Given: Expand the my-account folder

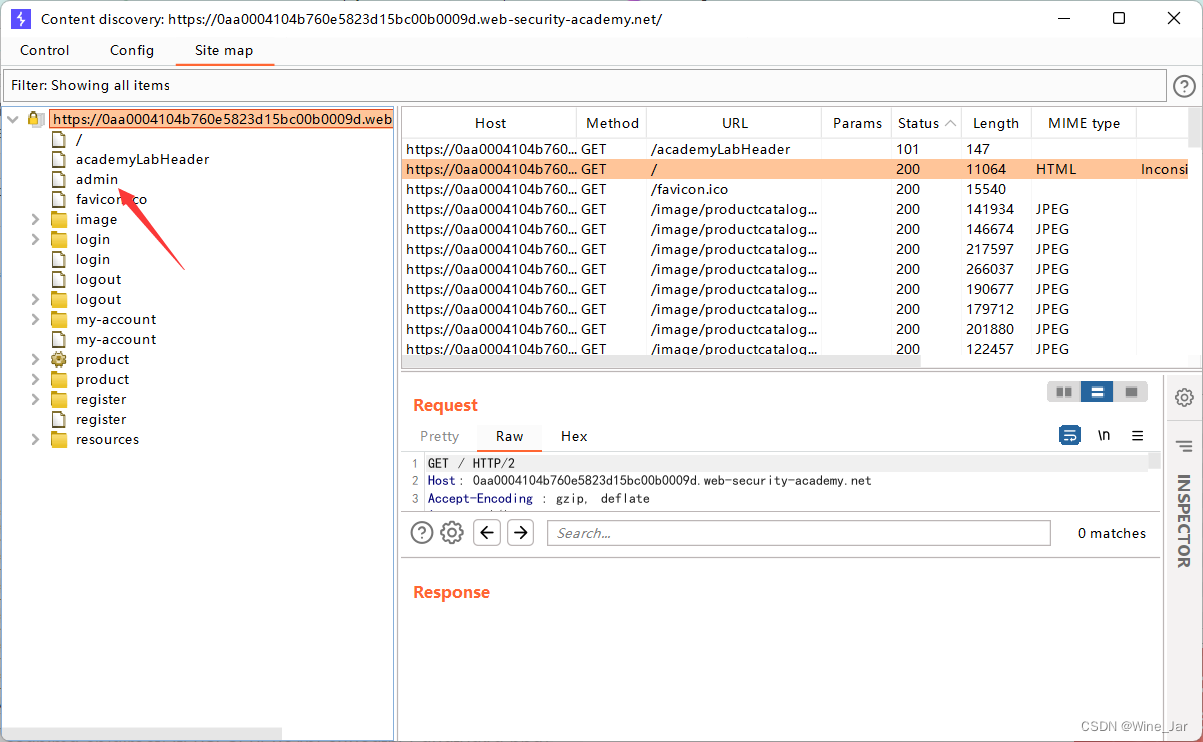Looking at the screenshot, I should coord(36,319).
